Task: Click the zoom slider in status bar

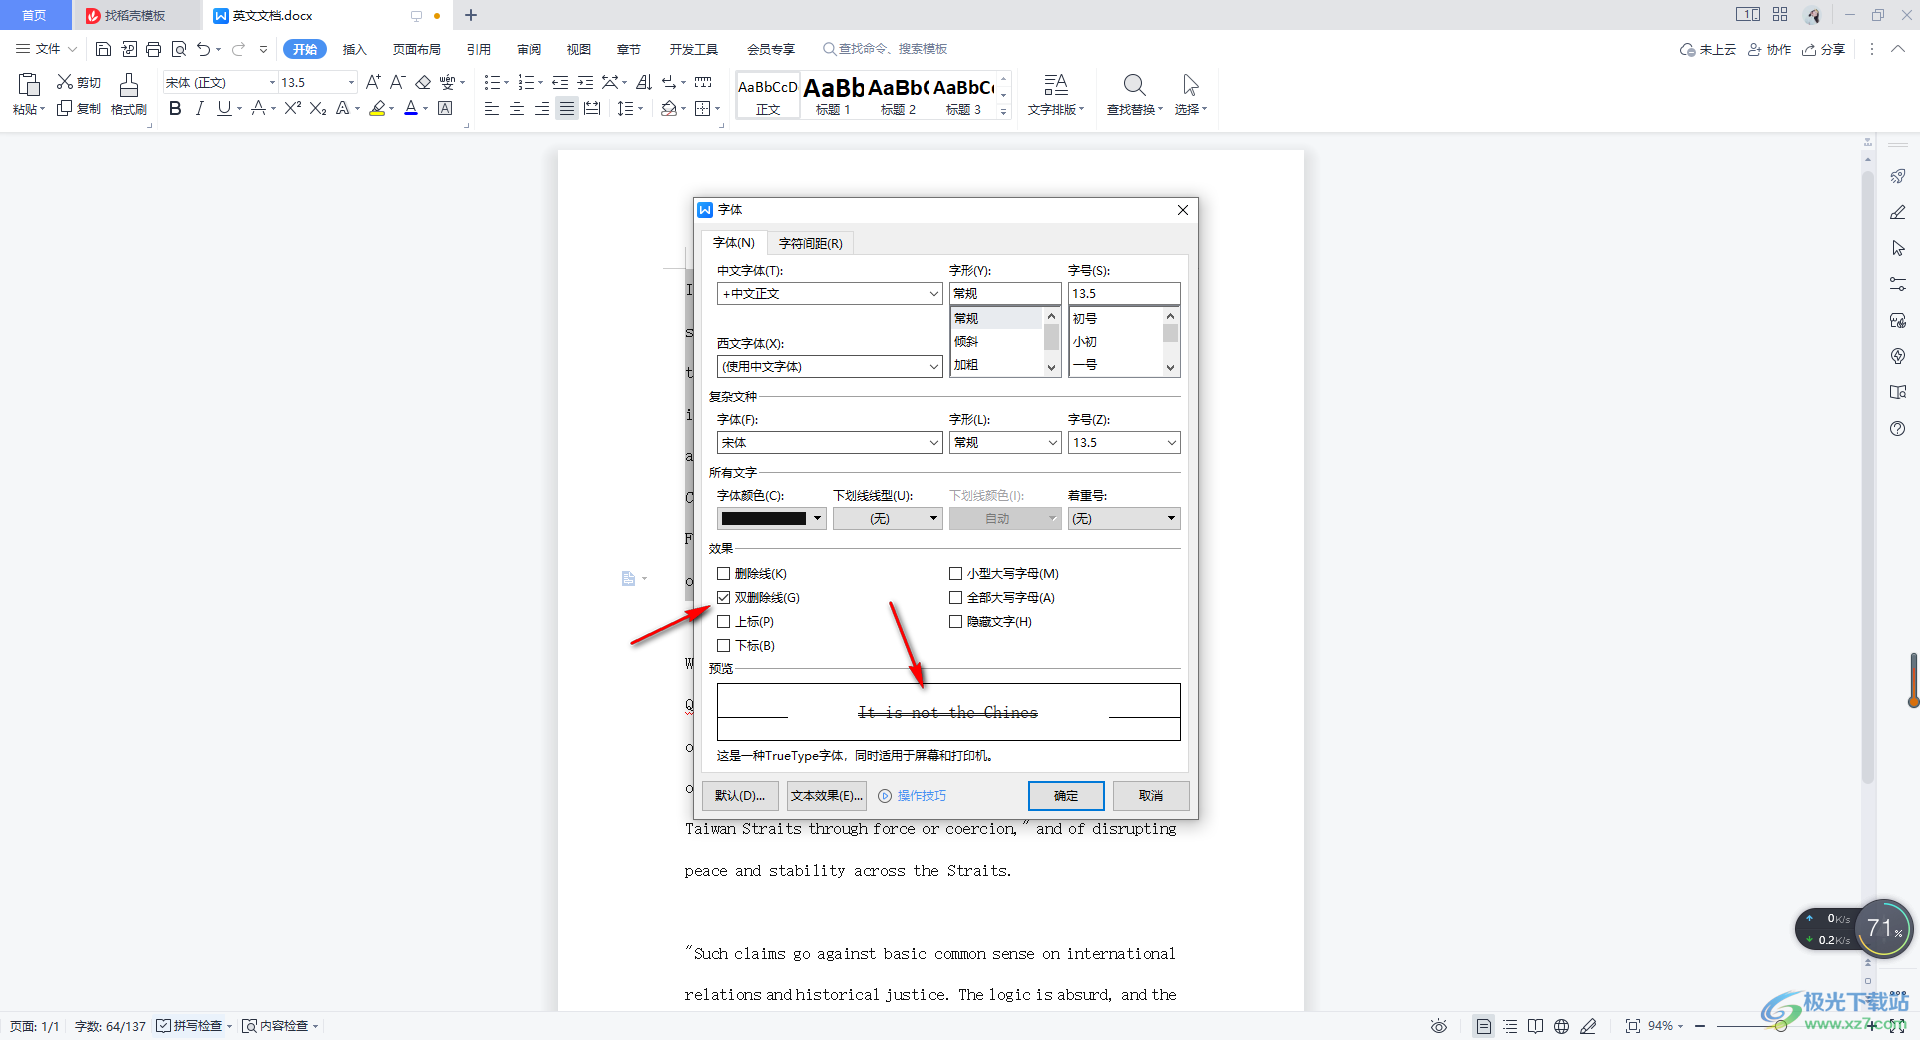Action: pyautogui.click(x=1780, y=1026)
